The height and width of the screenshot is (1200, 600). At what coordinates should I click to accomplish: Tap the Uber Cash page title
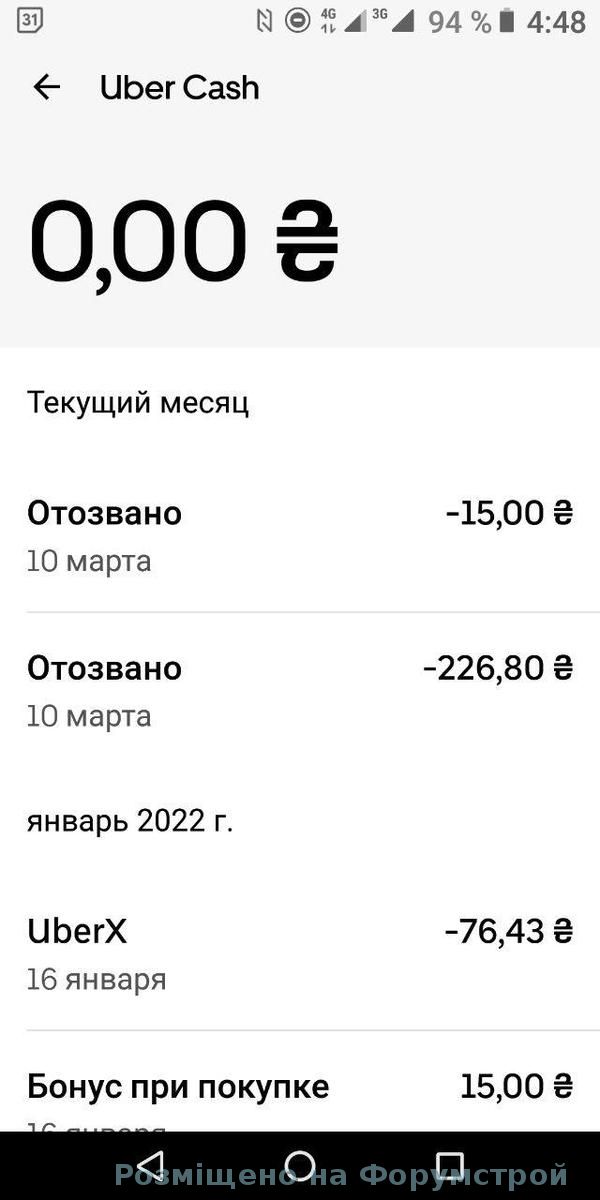180,88
